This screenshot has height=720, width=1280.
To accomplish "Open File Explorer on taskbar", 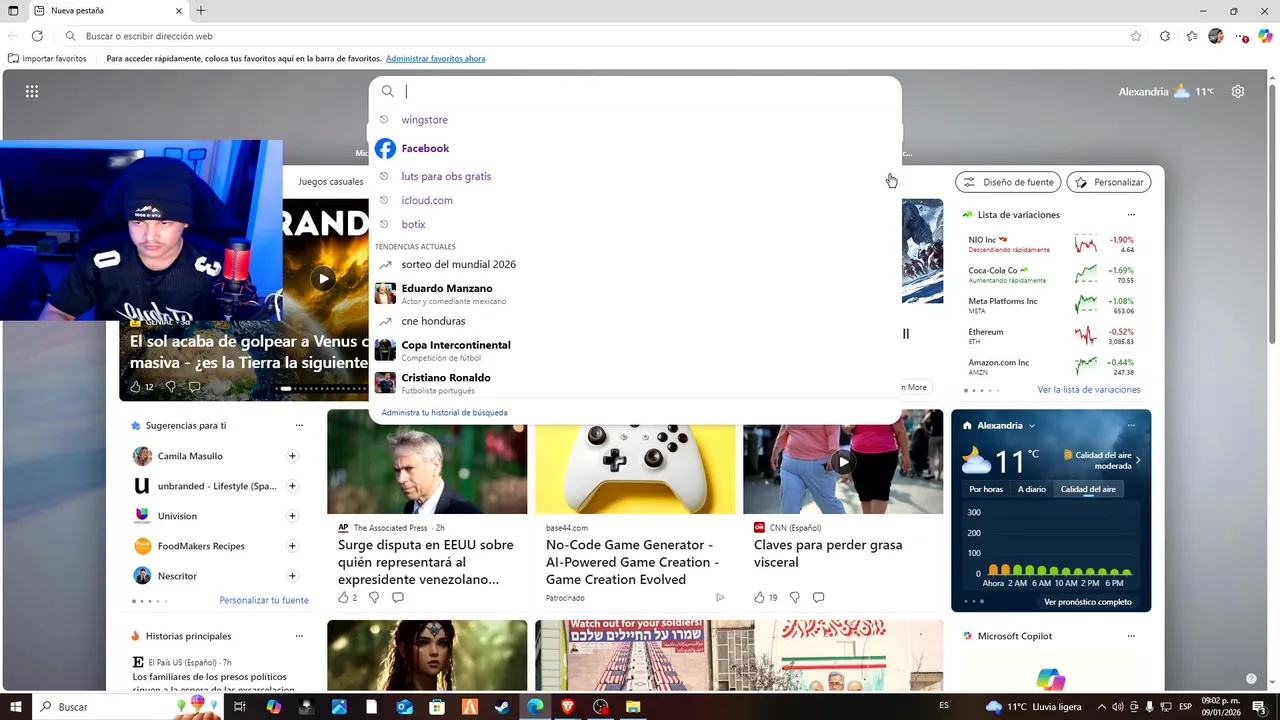I will click(x=633, y=707).
